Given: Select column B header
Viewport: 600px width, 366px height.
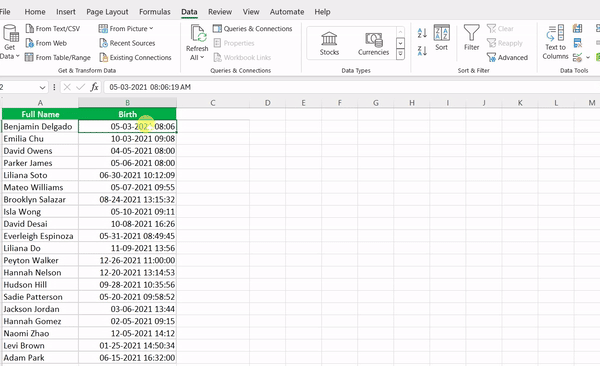Looking at the screenshot, I should (127, 103).
